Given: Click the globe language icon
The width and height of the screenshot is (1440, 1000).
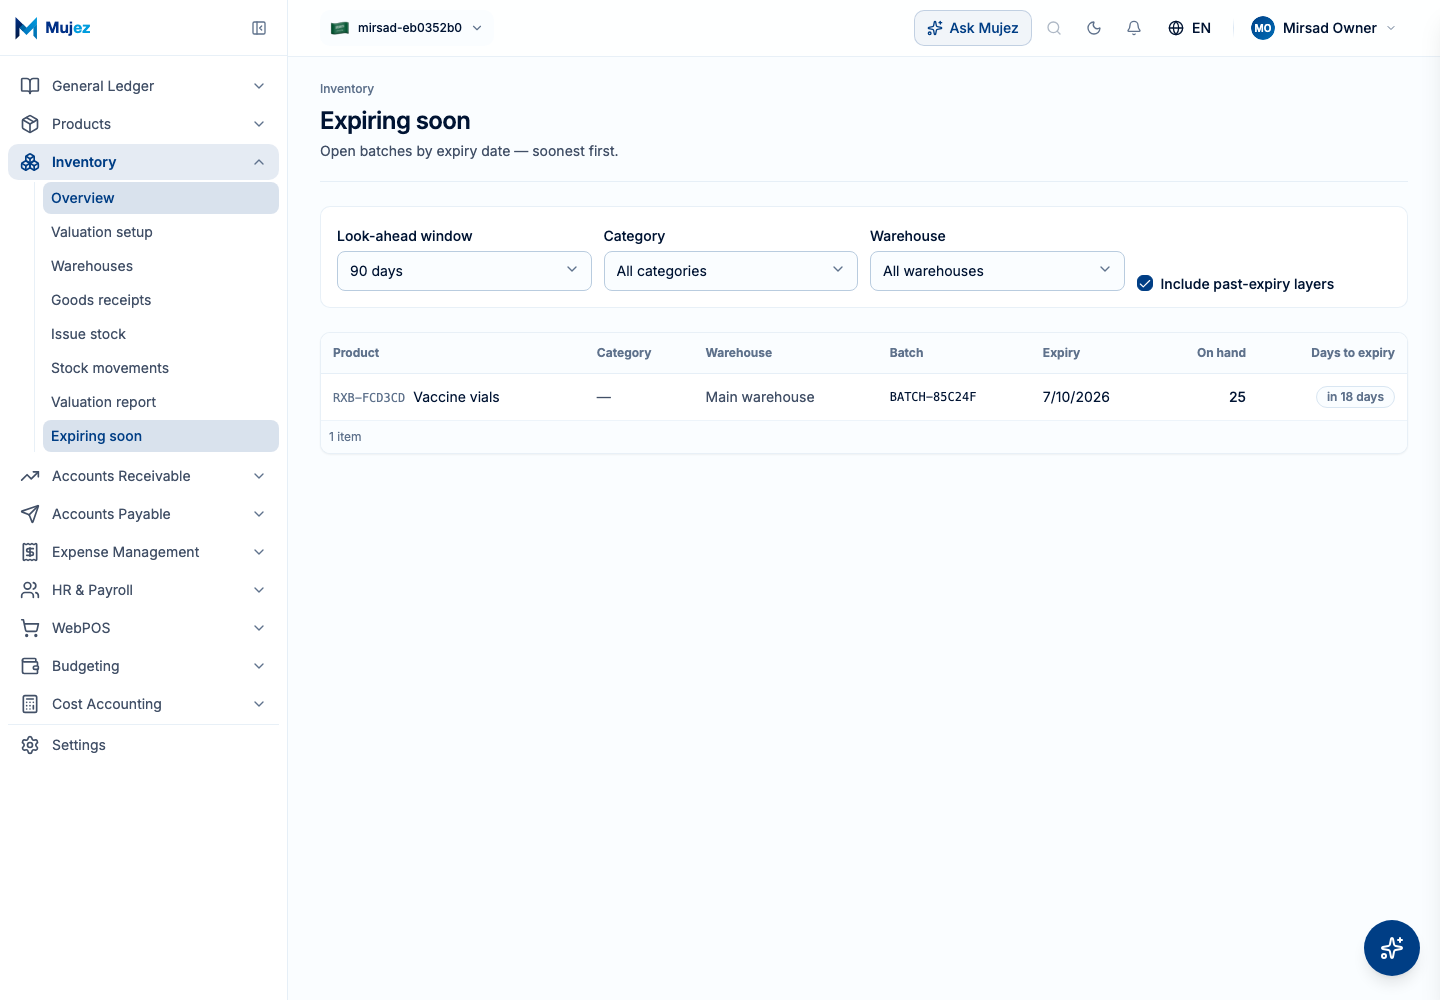Looking at the screenshot, I should point(1176,28).
